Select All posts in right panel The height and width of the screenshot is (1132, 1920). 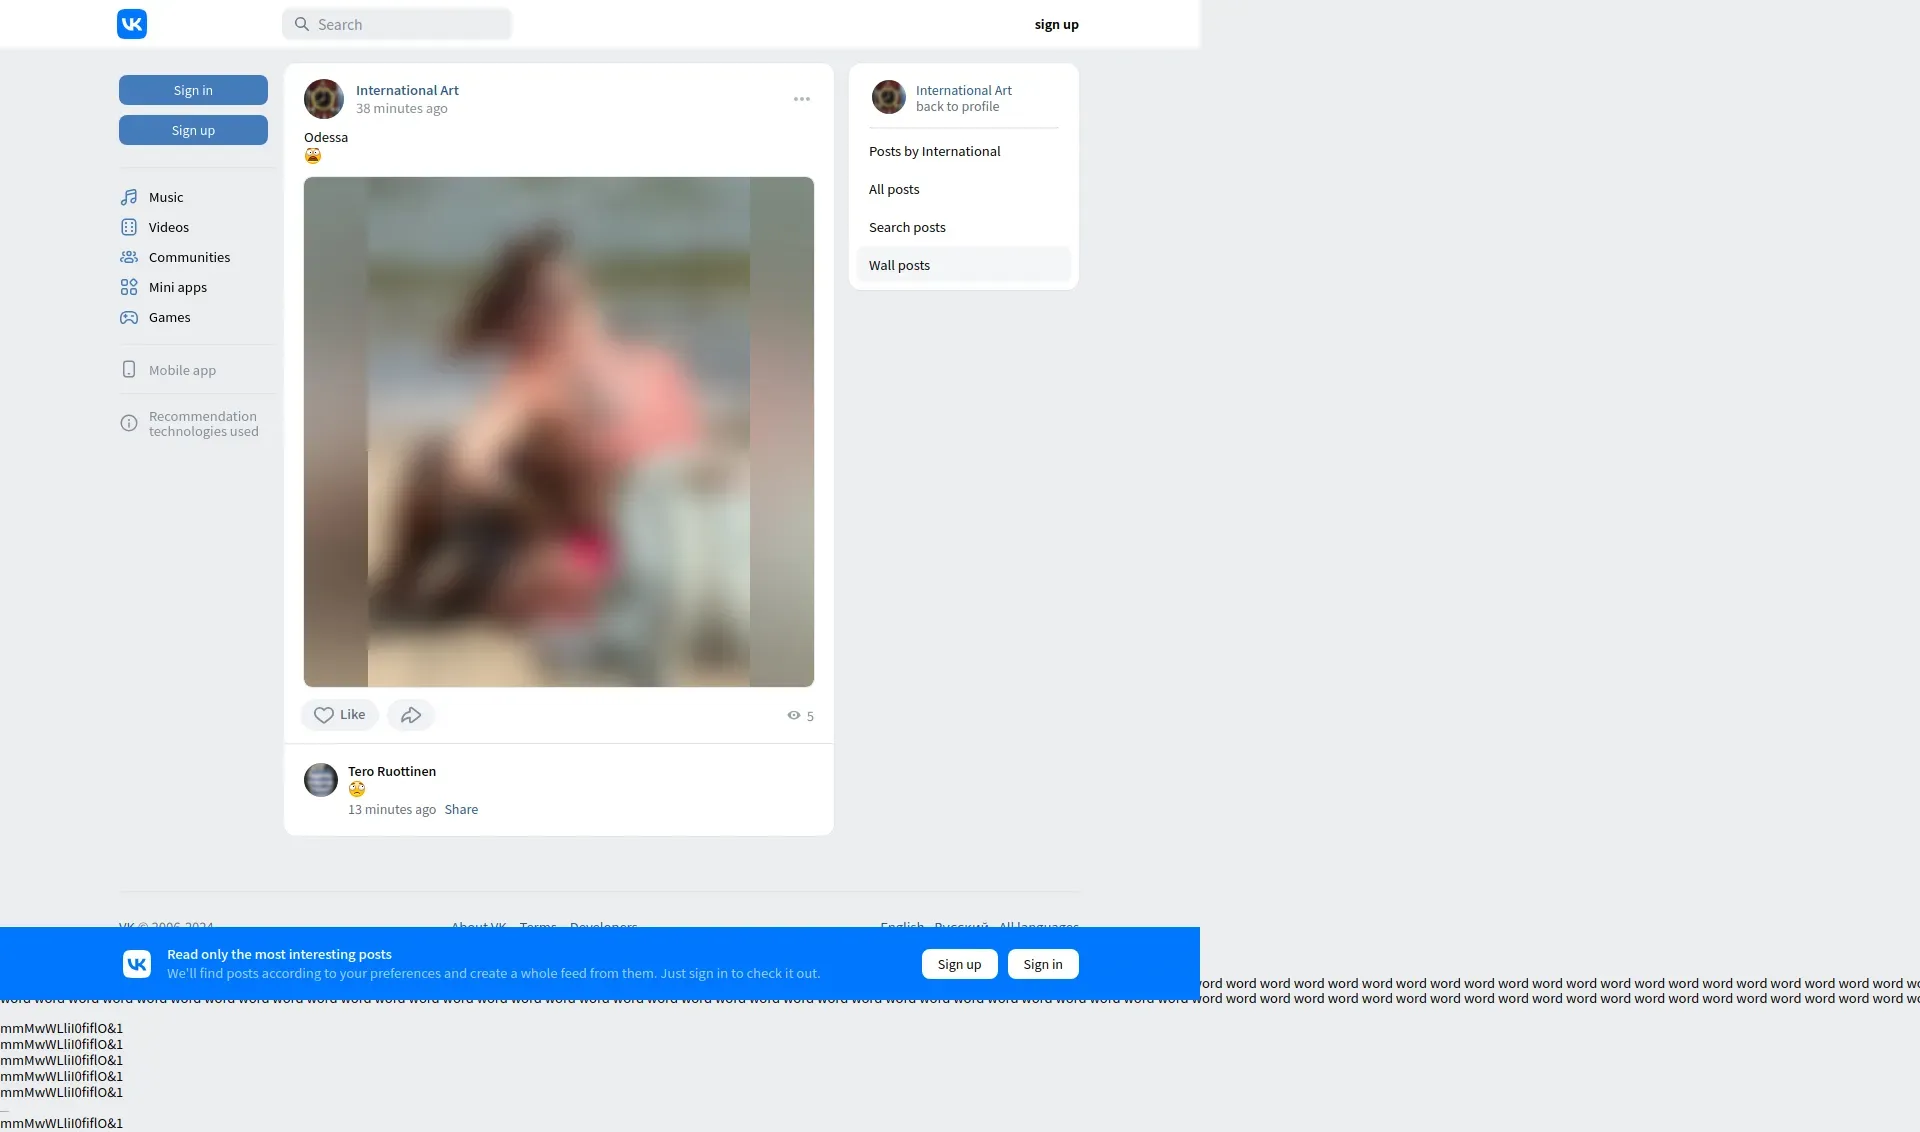pyautogui.click(x=894, y=189)
